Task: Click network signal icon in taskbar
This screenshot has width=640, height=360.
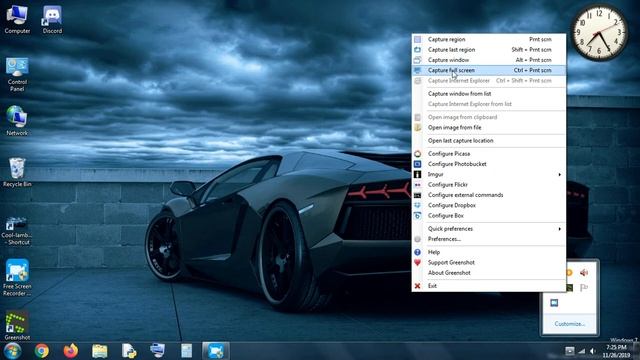Action: pos(582,351)
